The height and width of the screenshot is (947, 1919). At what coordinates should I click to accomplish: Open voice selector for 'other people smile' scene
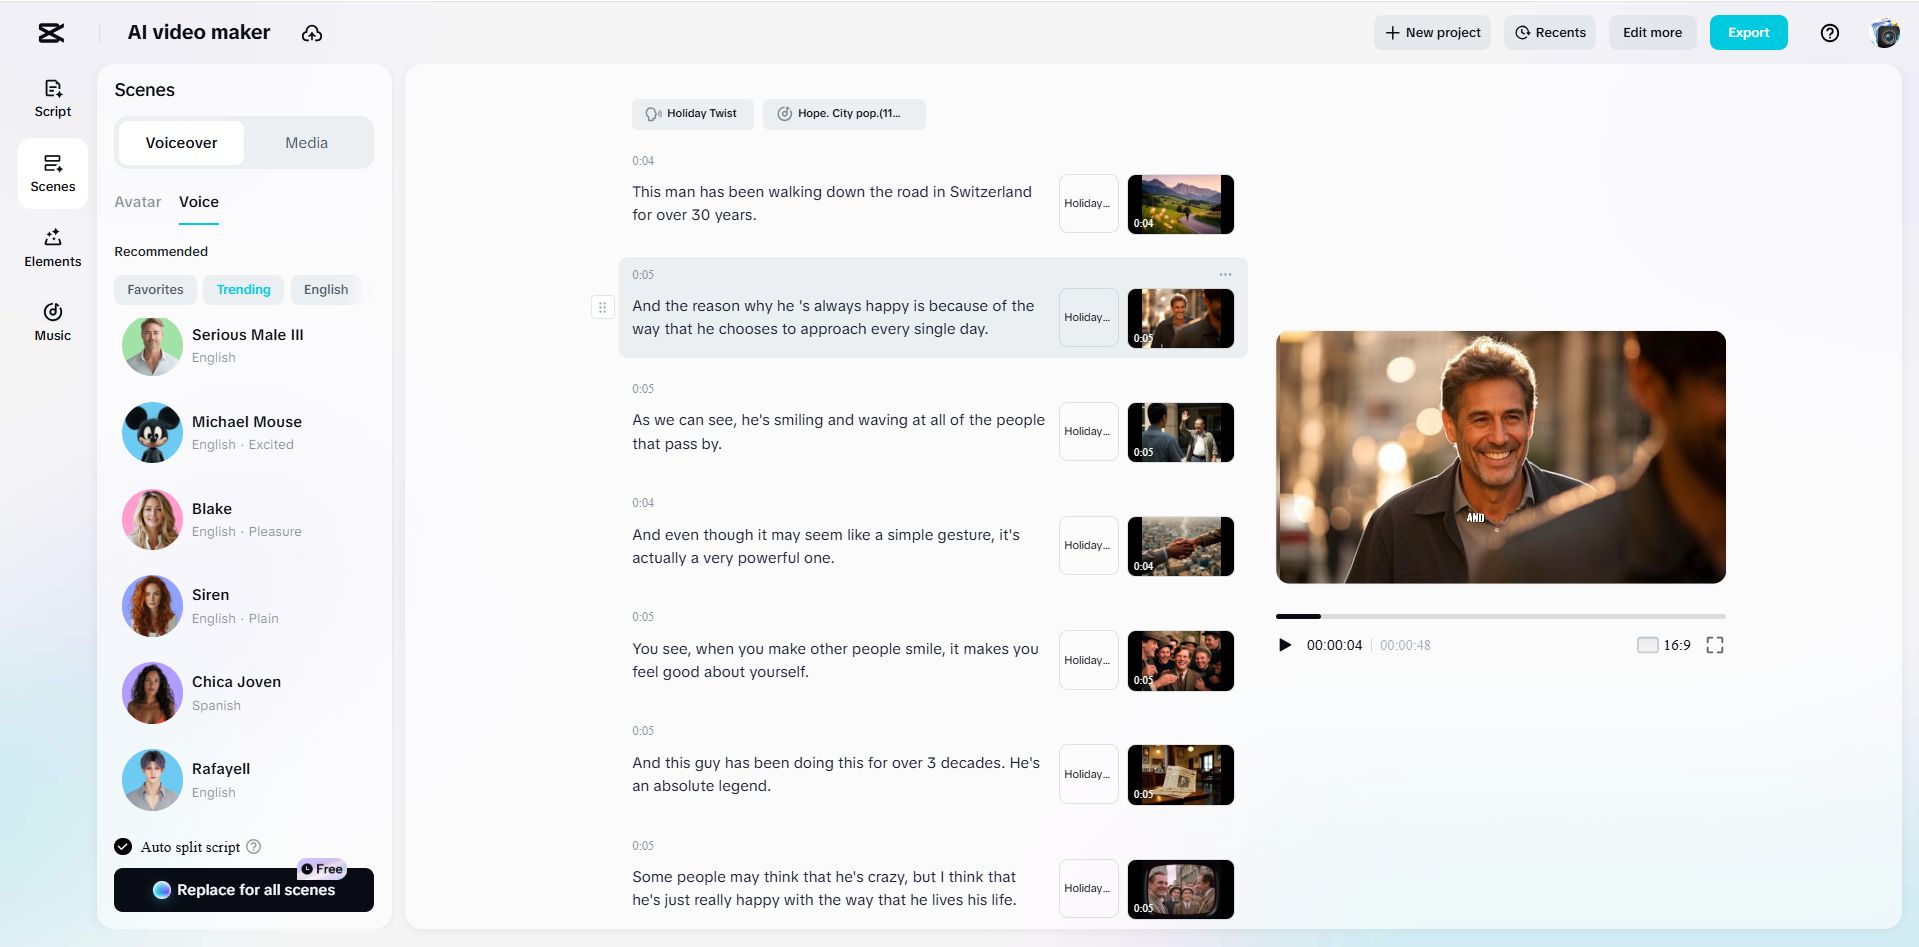1088,661
